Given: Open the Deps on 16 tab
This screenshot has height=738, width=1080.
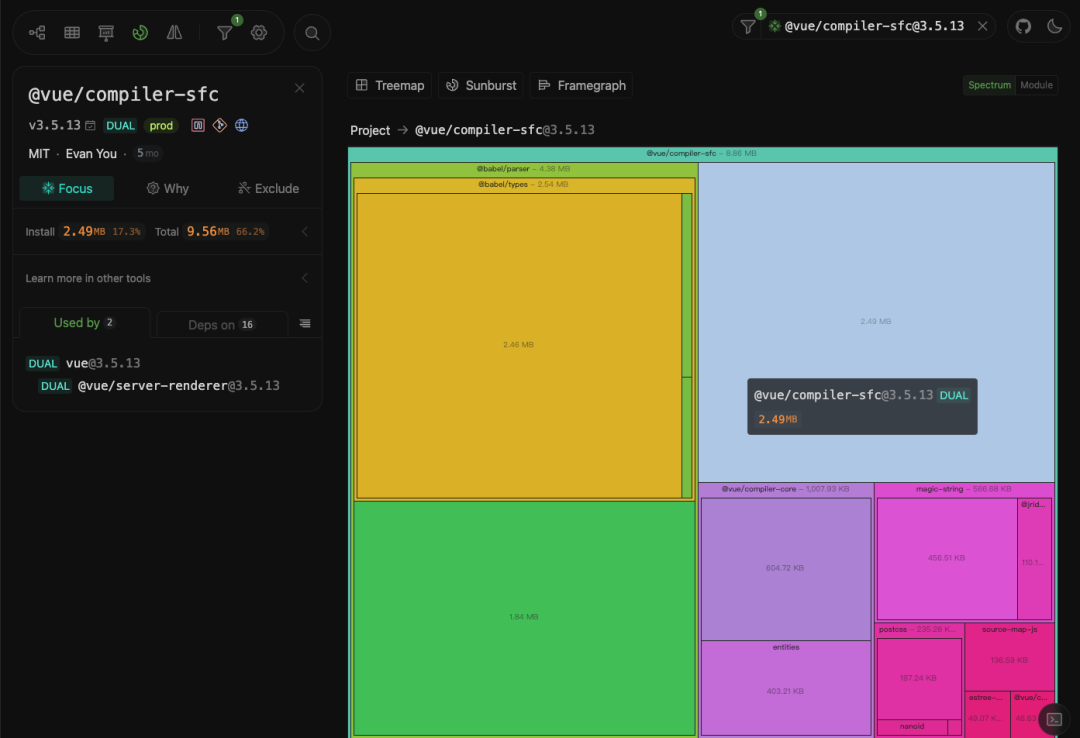Looking at the screenshot, I should pyautogui.click(x=222, y=325).
